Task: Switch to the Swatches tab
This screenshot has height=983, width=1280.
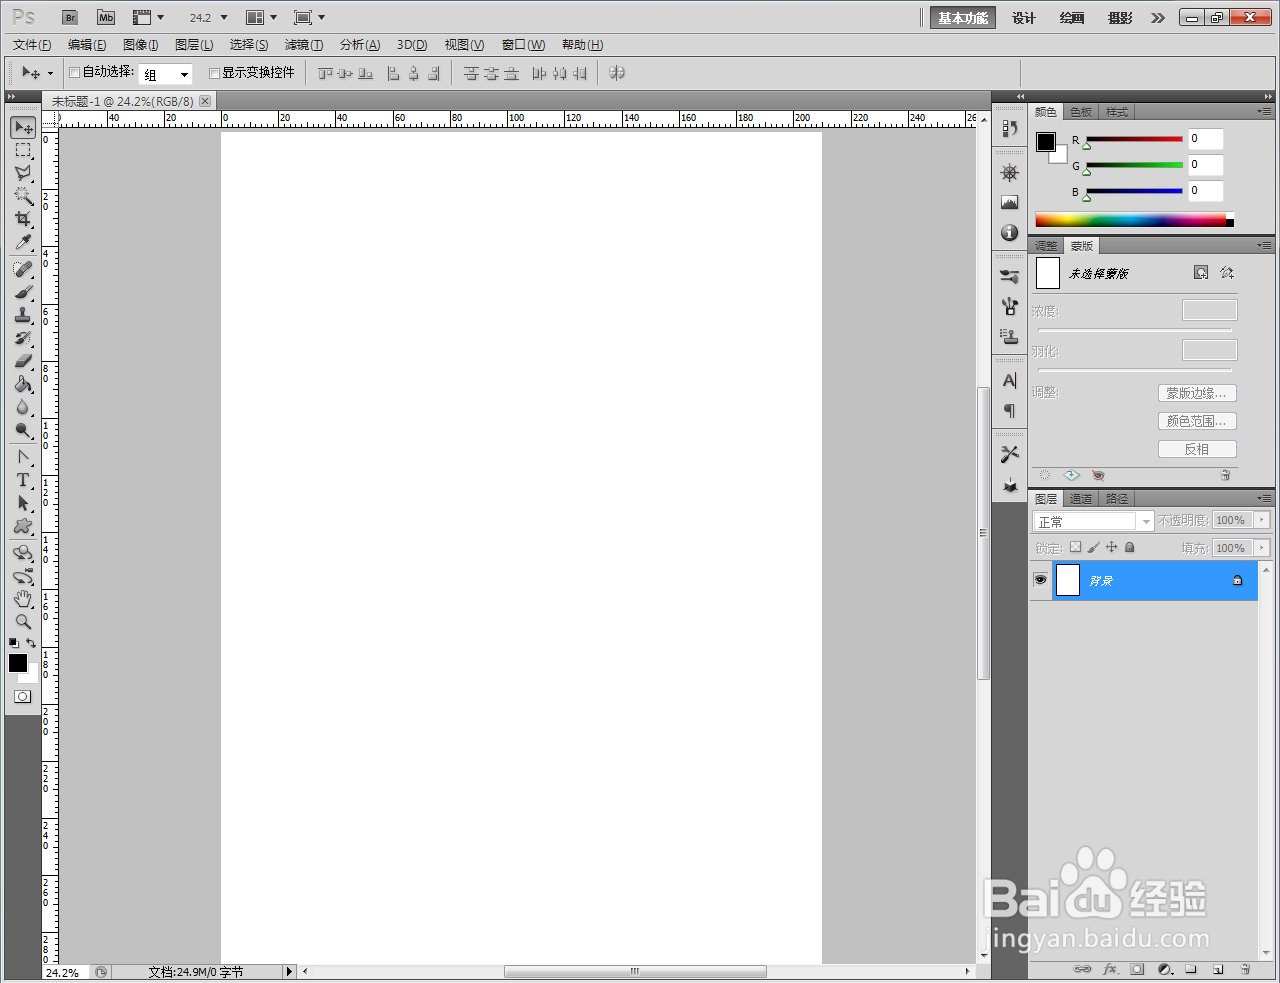Action: [x=1081, y=112]
